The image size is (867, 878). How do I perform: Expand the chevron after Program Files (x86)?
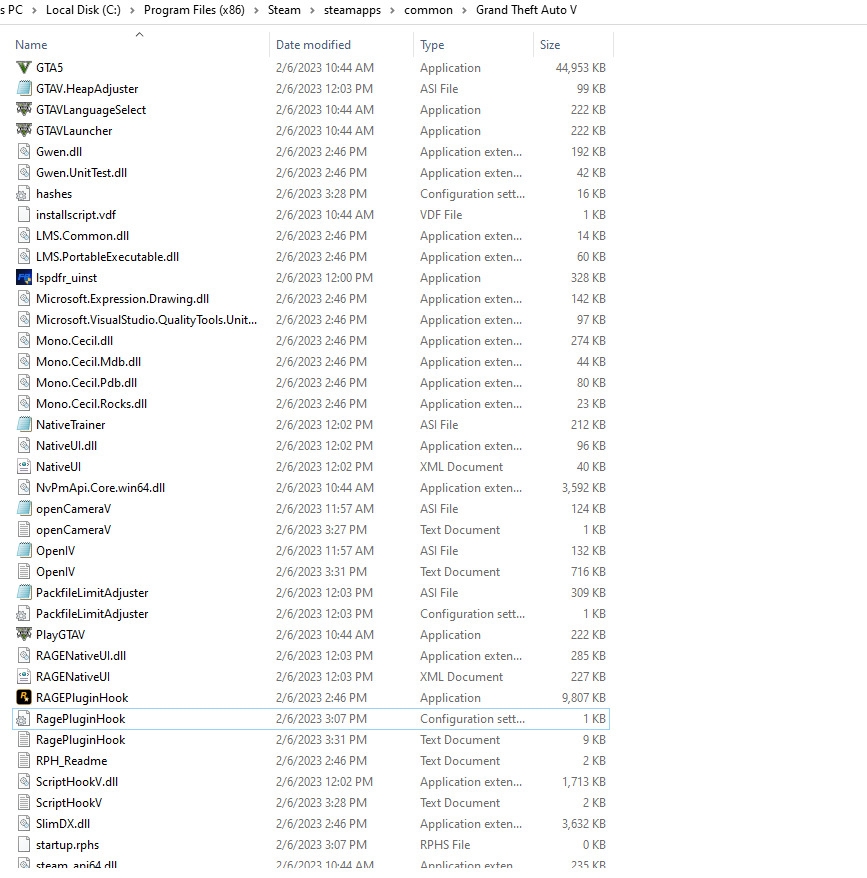(x=256, y=11)
